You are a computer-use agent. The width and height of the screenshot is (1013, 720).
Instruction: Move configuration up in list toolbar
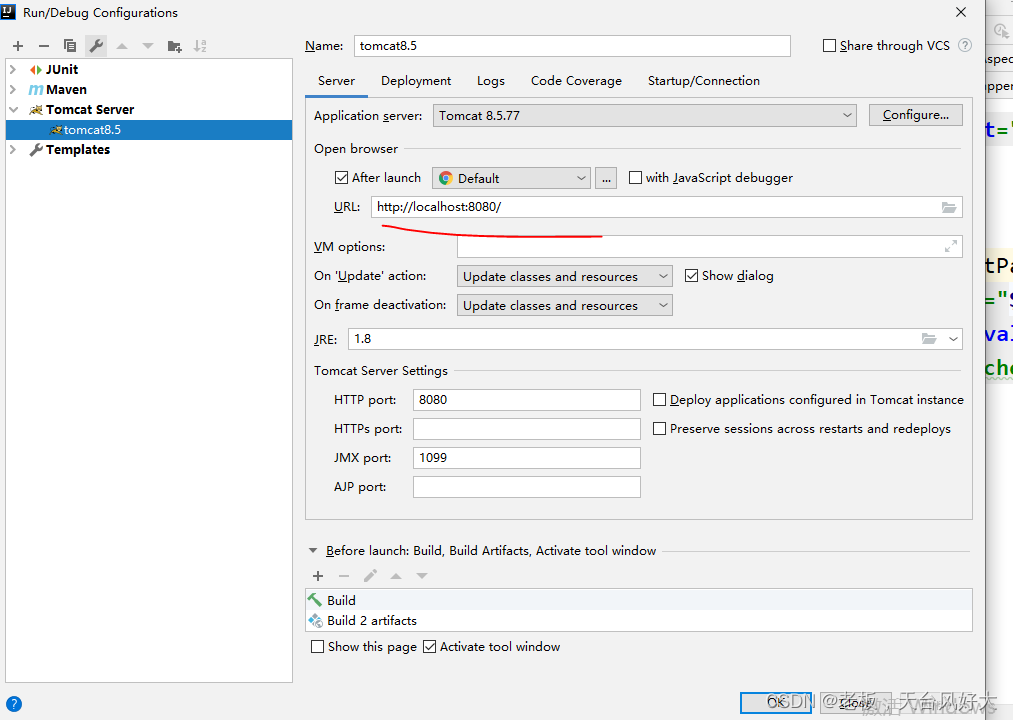click(x=122, y=46)
